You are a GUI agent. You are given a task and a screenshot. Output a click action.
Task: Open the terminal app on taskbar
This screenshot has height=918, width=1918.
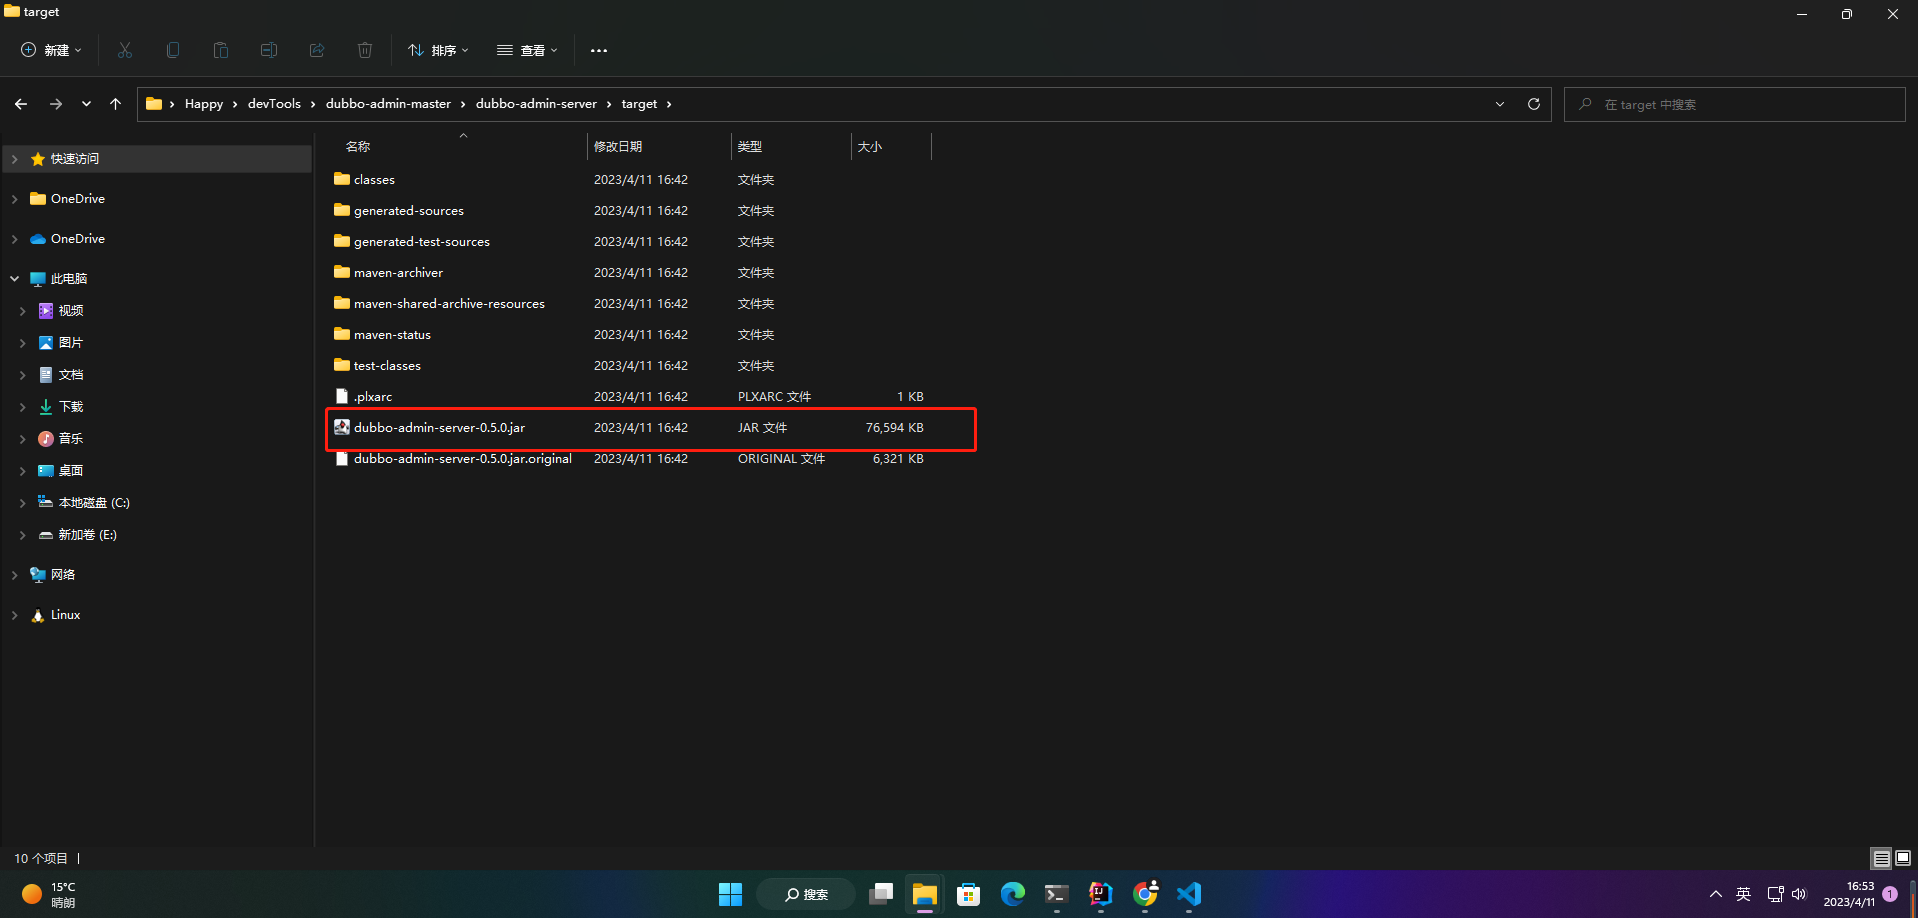(1057, 894)
